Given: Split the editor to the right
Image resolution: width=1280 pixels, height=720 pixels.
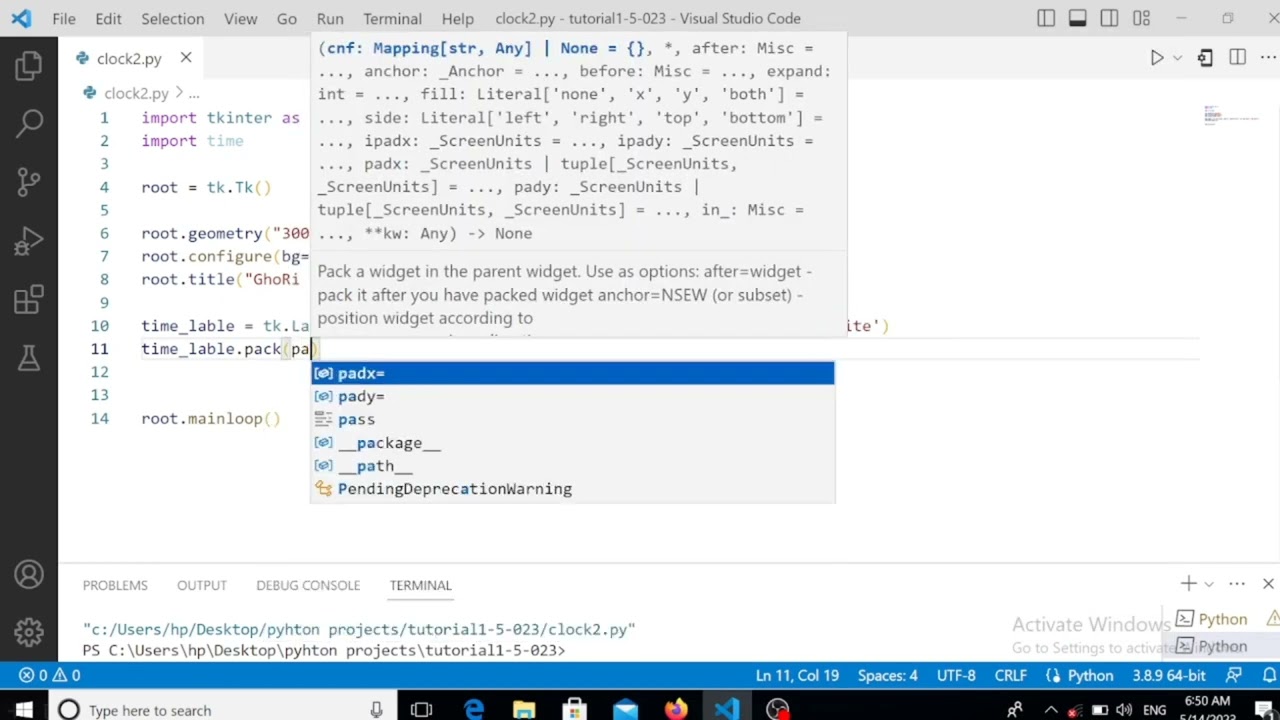Looking at the screenshot, I should 1237,58.
